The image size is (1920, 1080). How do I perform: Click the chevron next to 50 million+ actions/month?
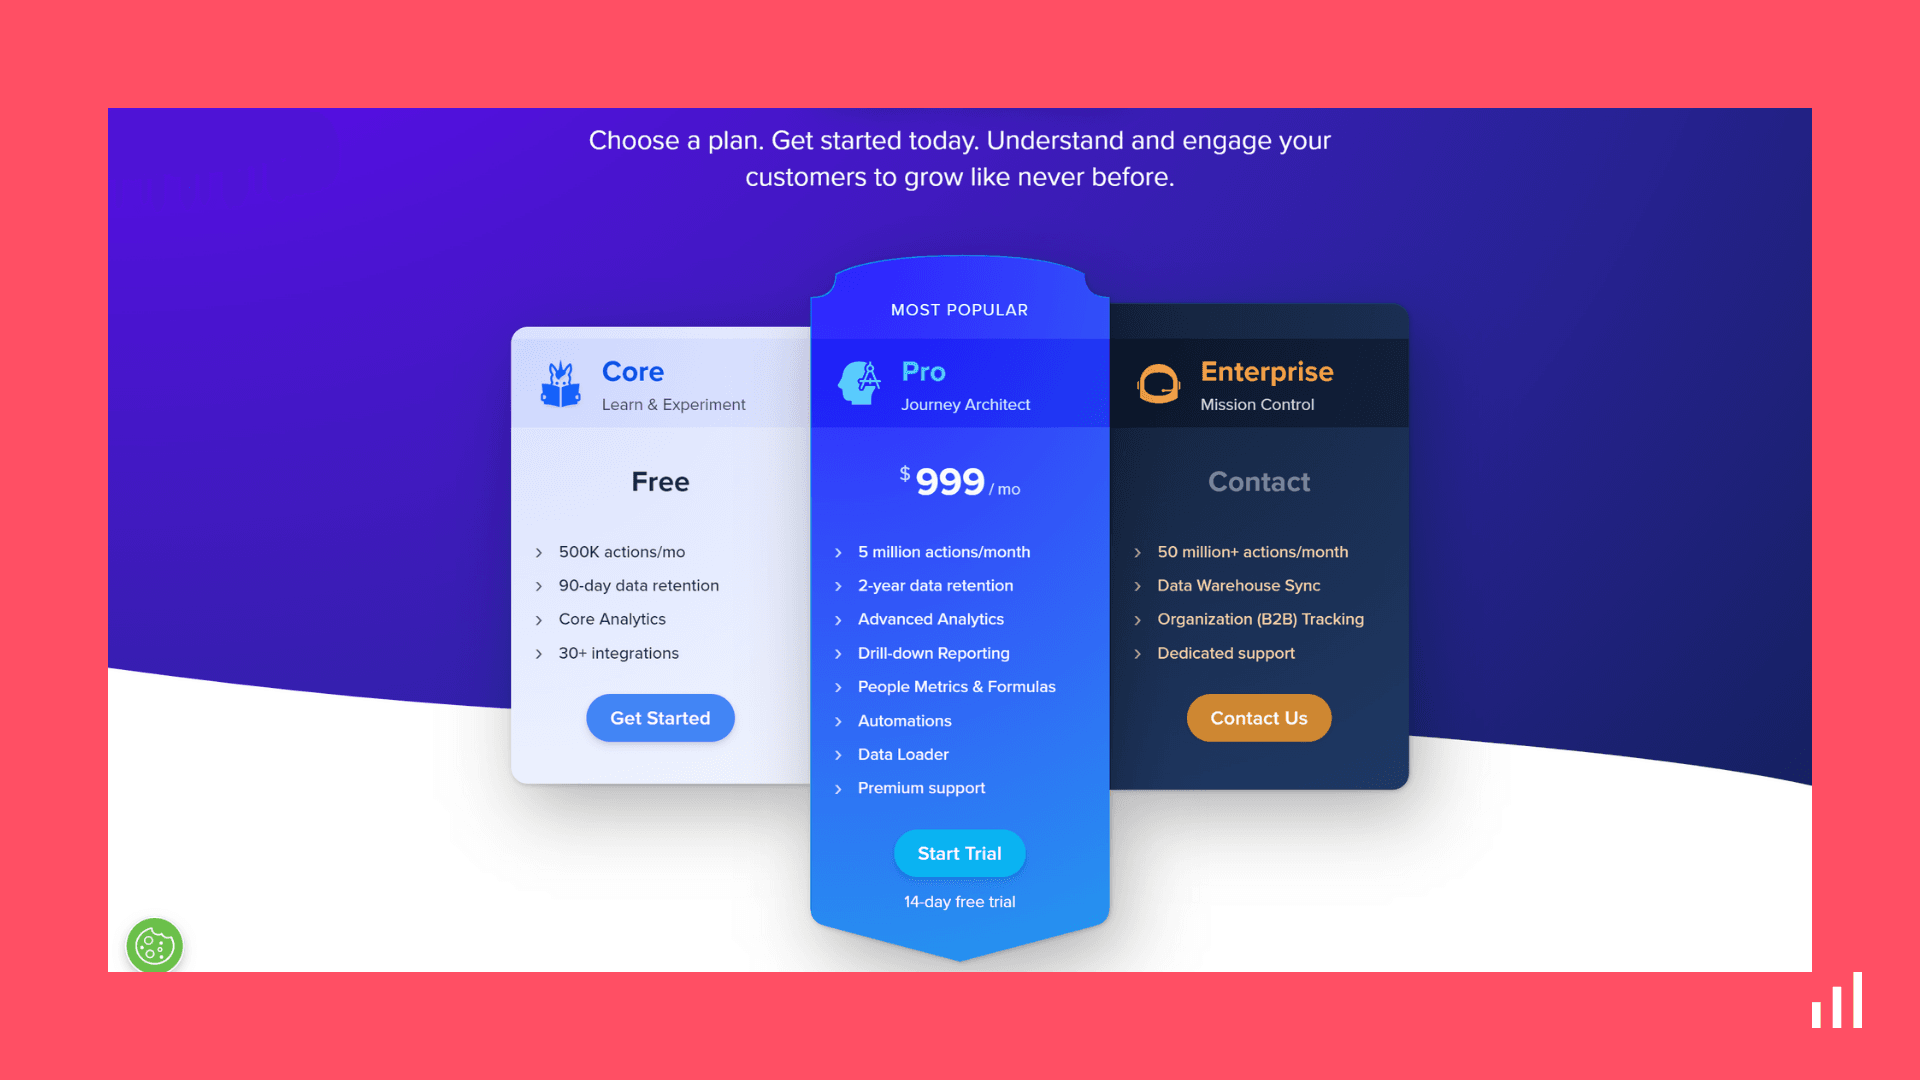click(x=1139, y=551)
